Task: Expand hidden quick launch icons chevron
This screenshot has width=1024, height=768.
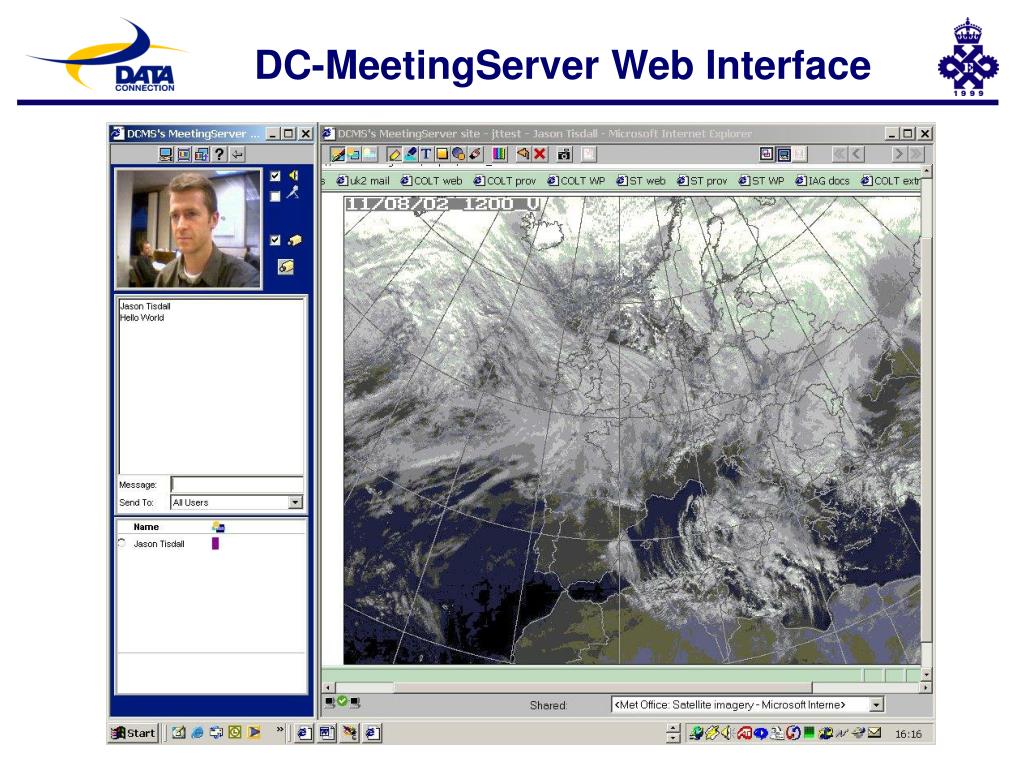Action: [280, 729]
